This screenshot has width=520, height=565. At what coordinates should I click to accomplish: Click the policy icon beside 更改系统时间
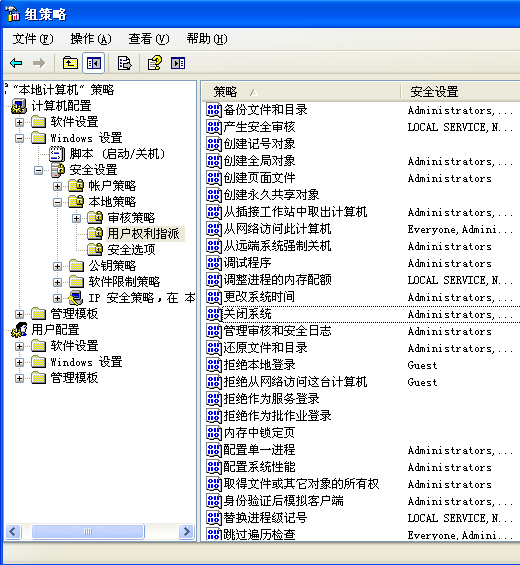pyautogui.click(x=213, y=297)
